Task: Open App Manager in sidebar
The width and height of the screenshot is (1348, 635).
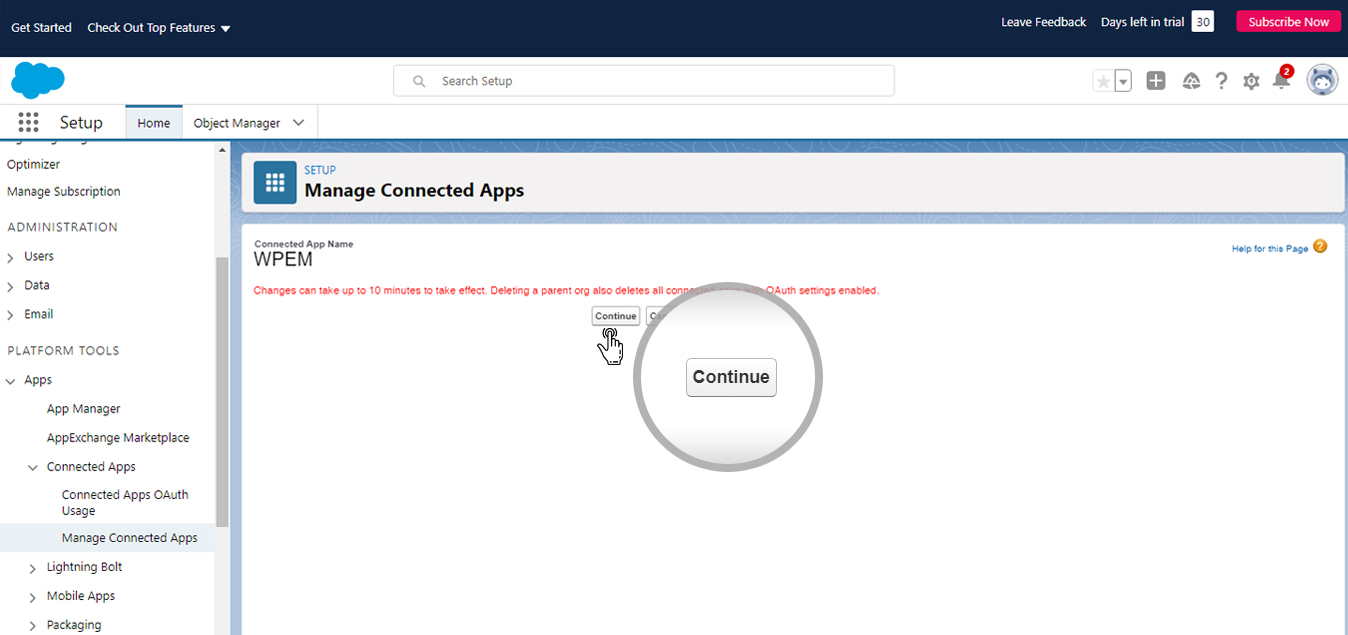Action: 83,409
